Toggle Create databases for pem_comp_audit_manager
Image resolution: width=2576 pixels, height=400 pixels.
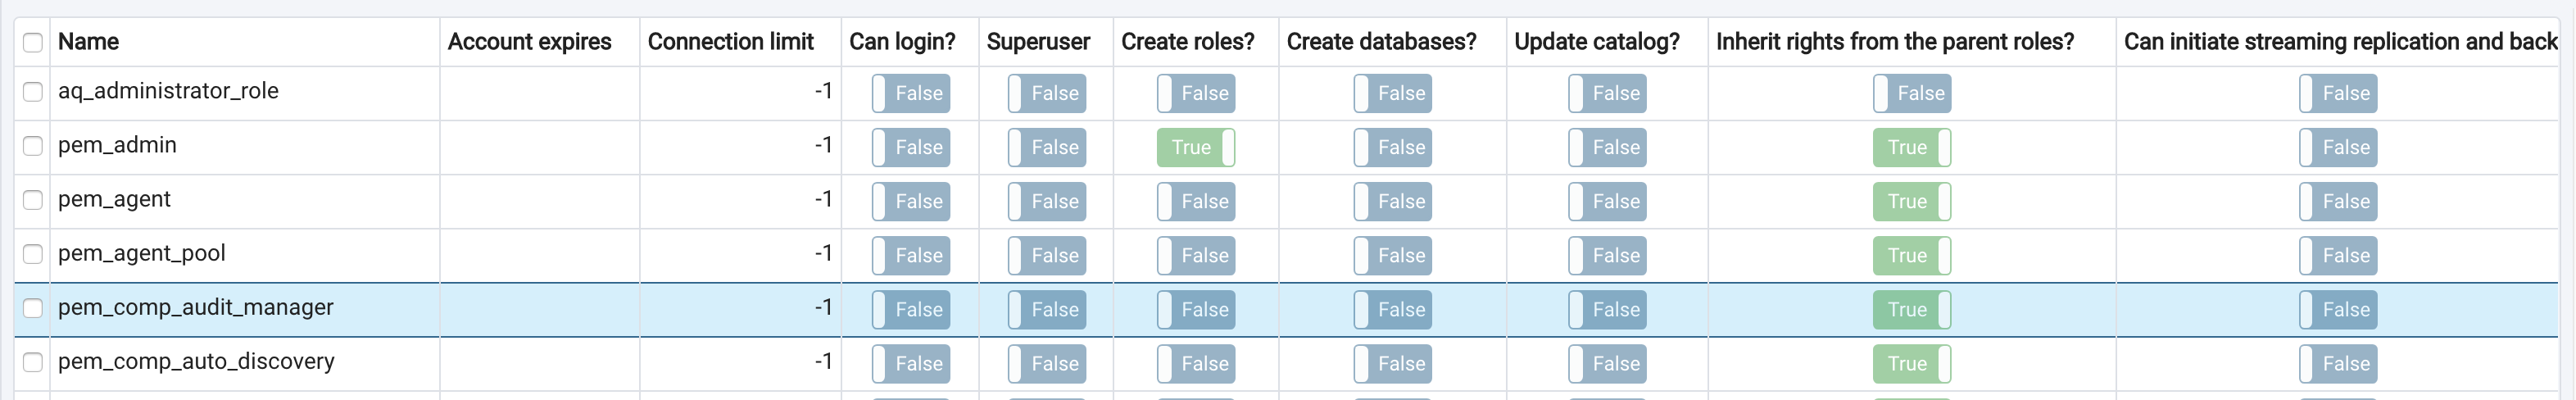point(1392,309)
